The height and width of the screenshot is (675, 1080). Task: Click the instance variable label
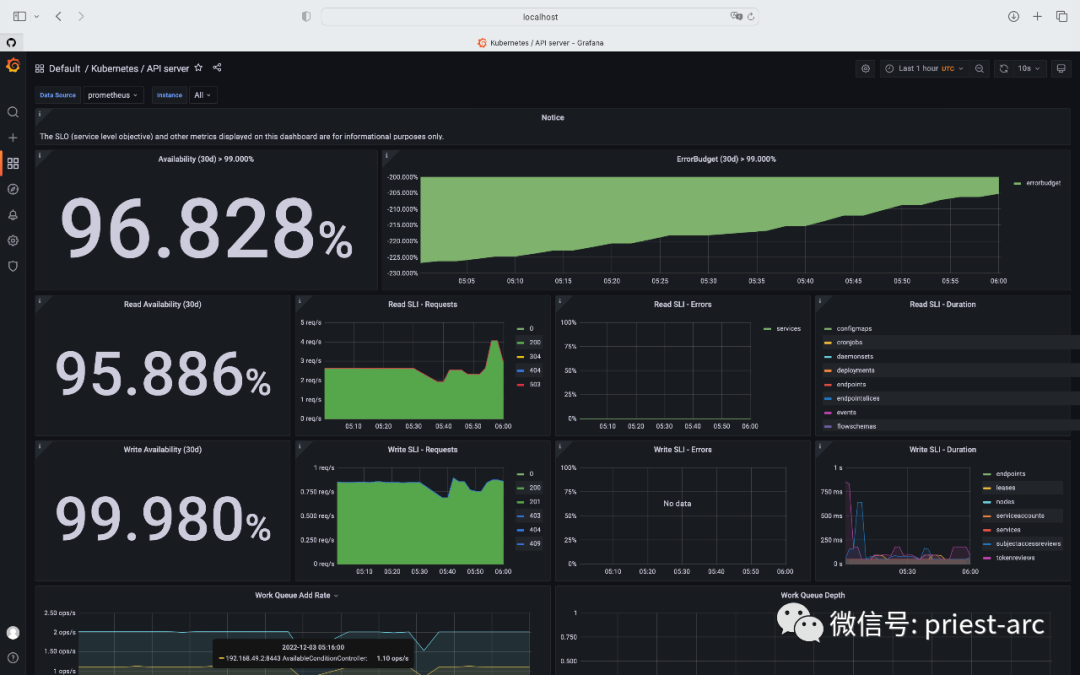coord(169,95)
